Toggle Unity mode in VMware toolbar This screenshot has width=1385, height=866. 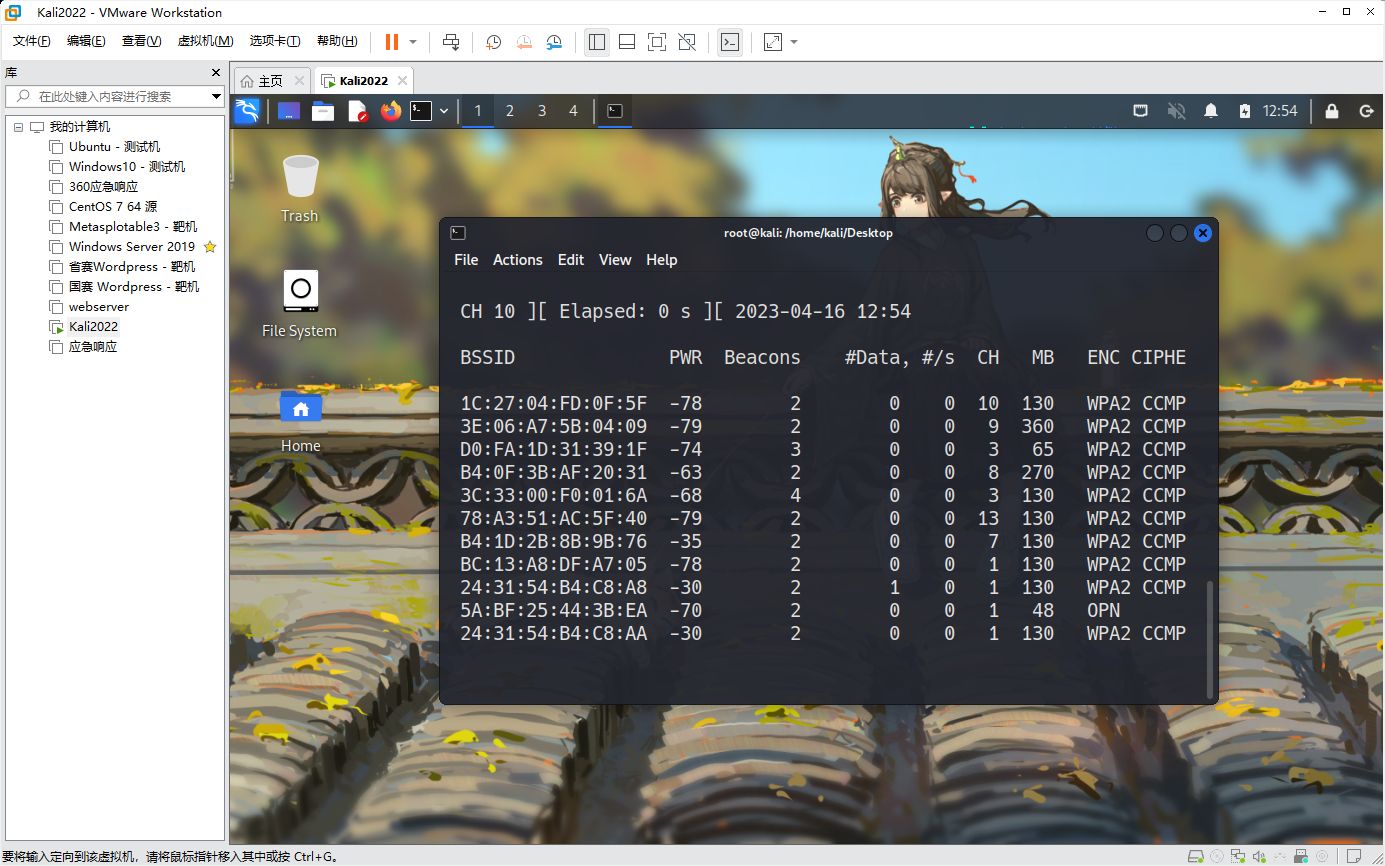tap(687, 42)
